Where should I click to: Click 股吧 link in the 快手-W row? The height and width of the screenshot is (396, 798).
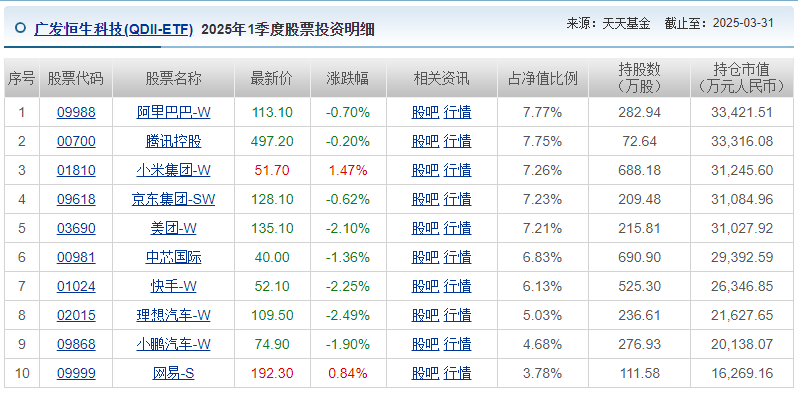pyautogui.click(x=425, y=286)
